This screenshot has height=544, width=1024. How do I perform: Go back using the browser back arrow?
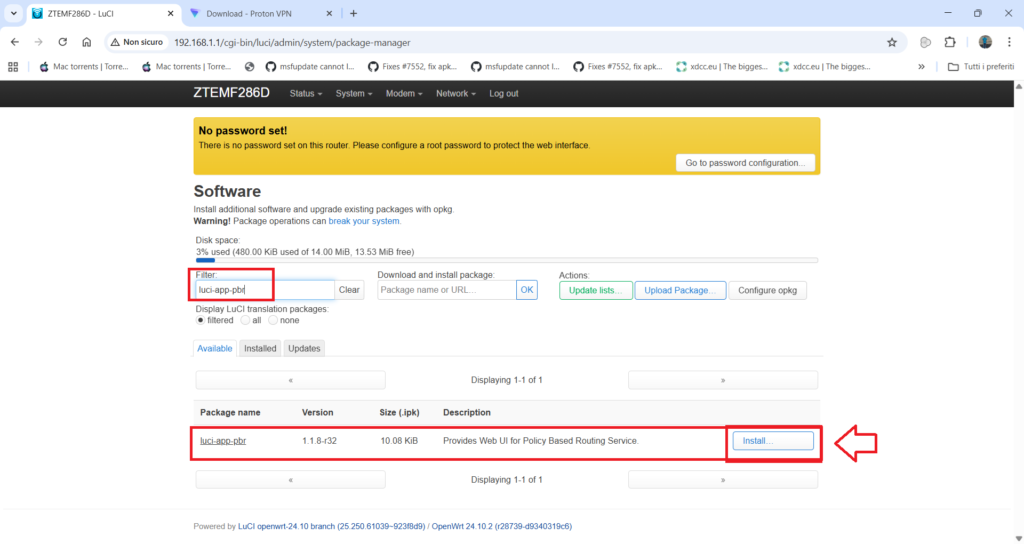click(x=14, y=43)
